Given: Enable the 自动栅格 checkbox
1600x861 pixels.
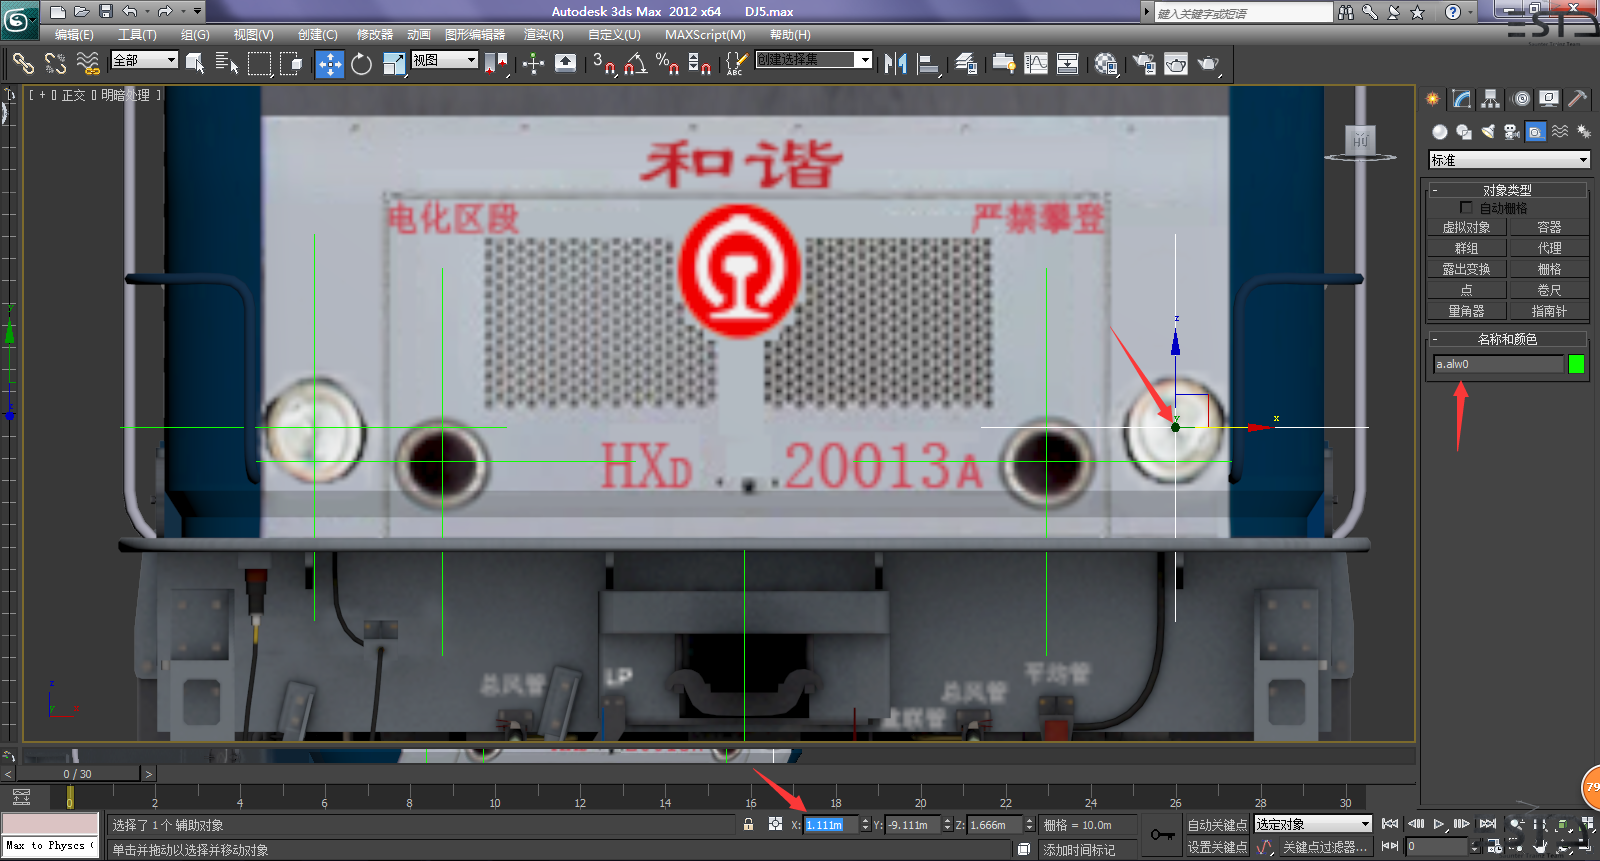Looking at the screenshot, I should click(x=1466, y=208).
